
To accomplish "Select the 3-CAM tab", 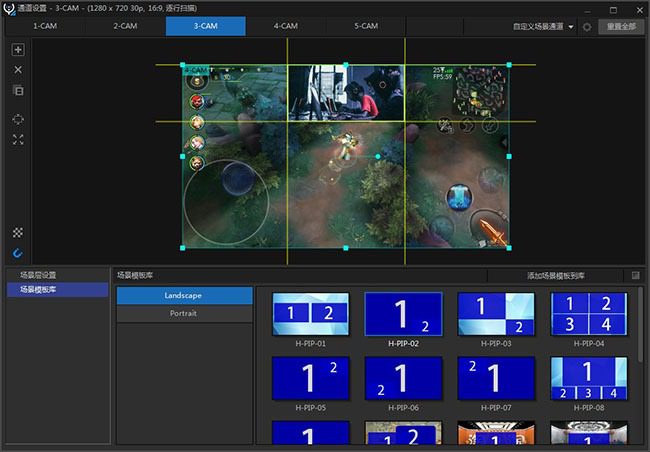I will pyautogui.click(x=206, y=26).
